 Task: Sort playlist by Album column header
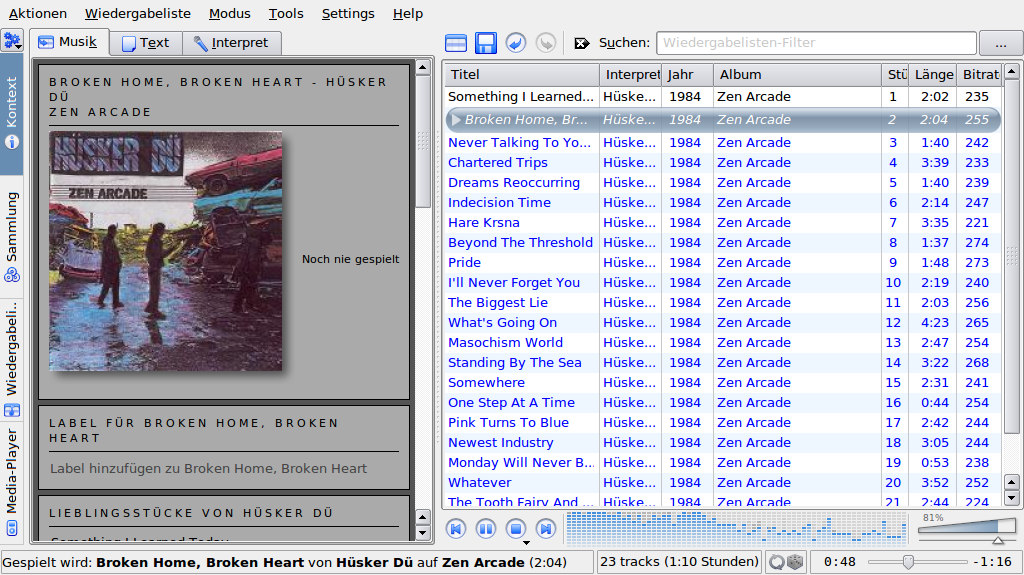point(797,74)
